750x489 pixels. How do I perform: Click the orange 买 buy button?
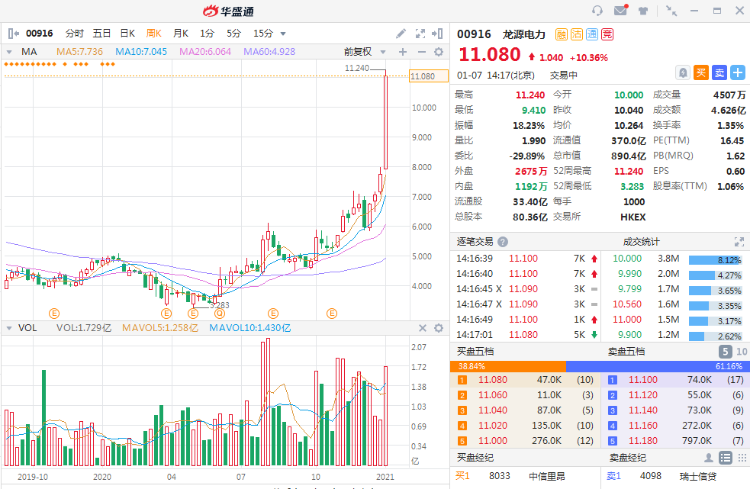click(x=701, y=72)
